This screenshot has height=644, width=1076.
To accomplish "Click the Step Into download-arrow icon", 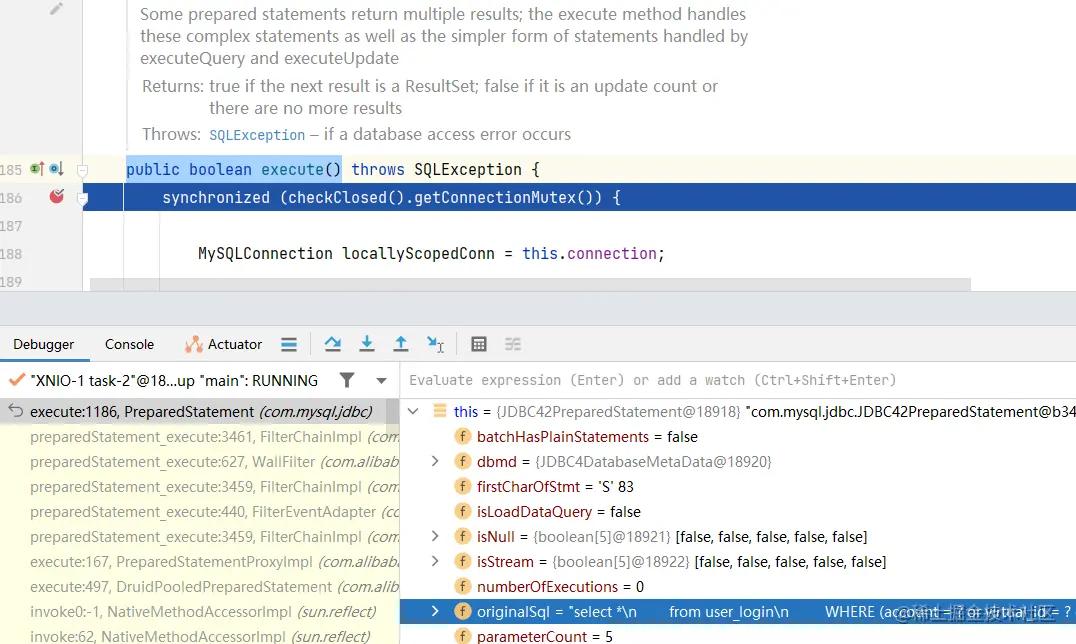I will point(367,344).
